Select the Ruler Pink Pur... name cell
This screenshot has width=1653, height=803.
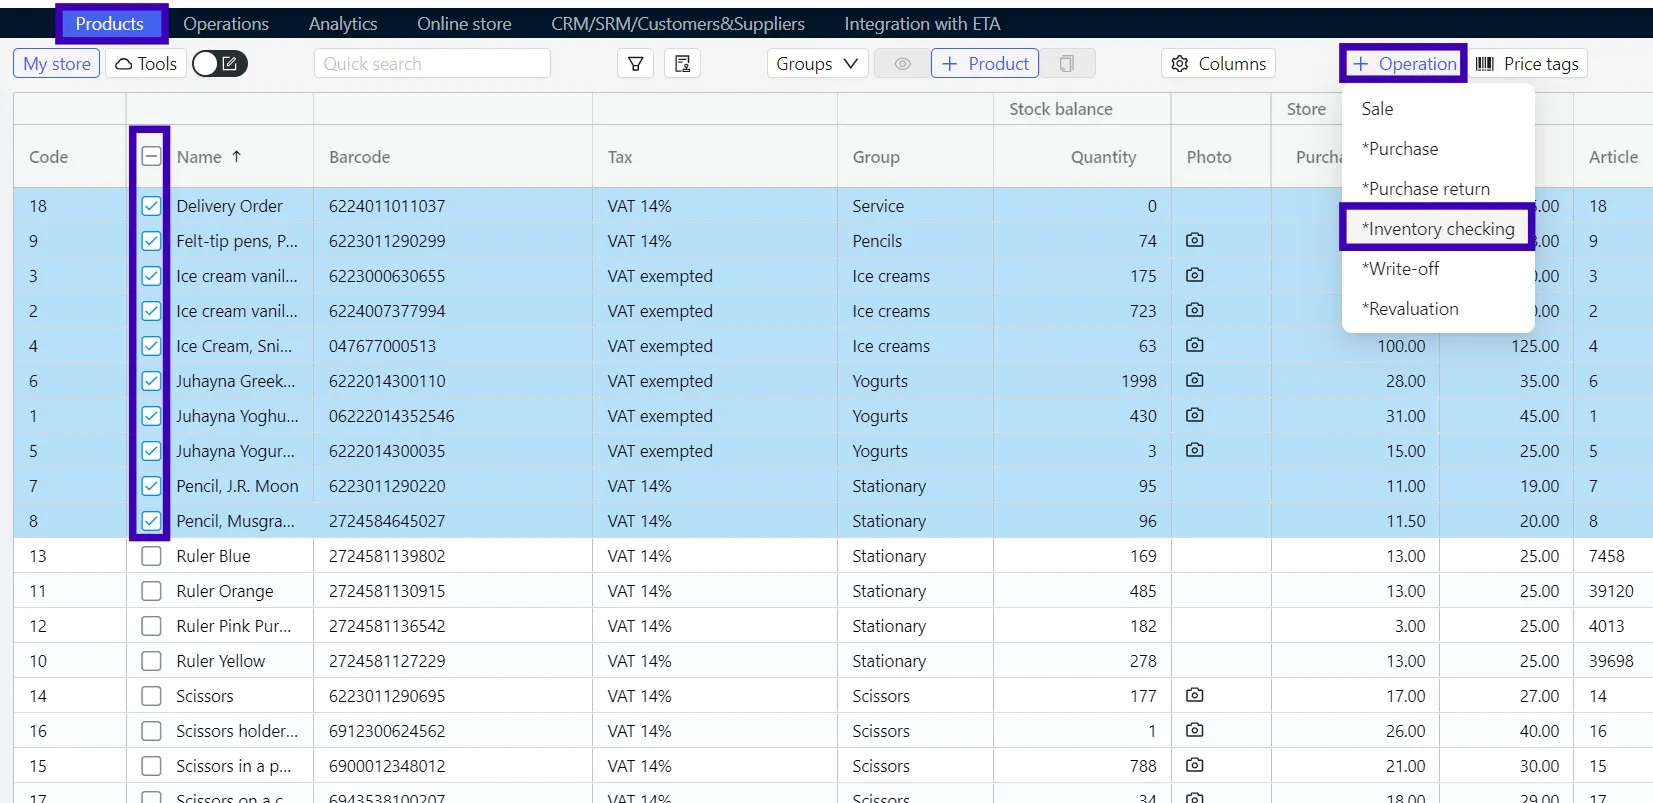click(x=234, y=626)
